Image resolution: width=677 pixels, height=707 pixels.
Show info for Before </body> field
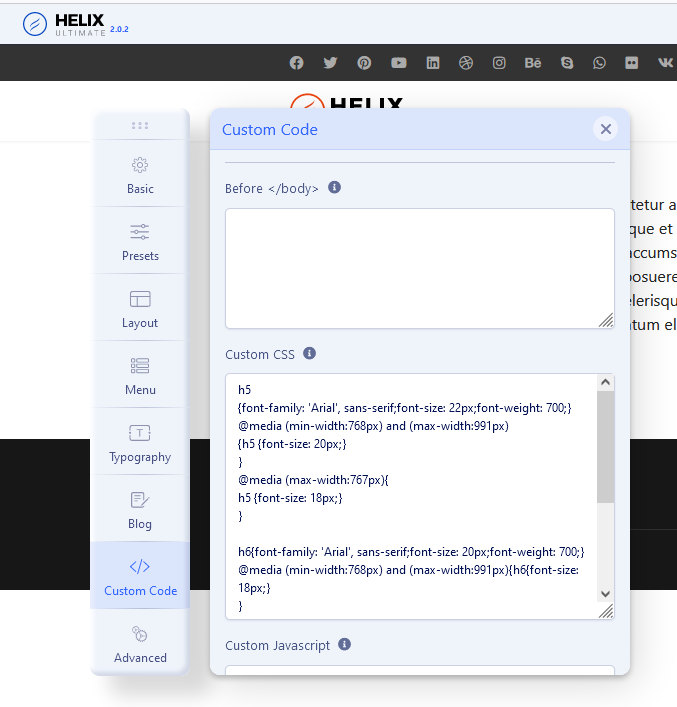tap(334, 187)
